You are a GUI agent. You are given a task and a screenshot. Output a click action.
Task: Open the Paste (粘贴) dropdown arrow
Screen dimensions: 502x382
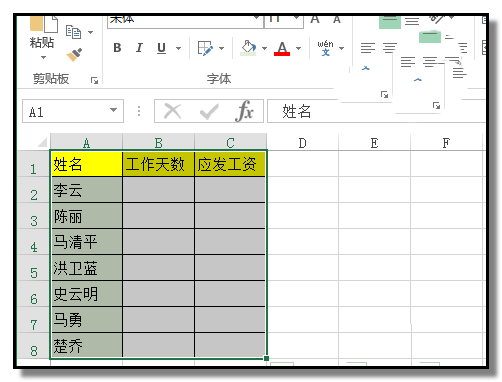[43, 57]
